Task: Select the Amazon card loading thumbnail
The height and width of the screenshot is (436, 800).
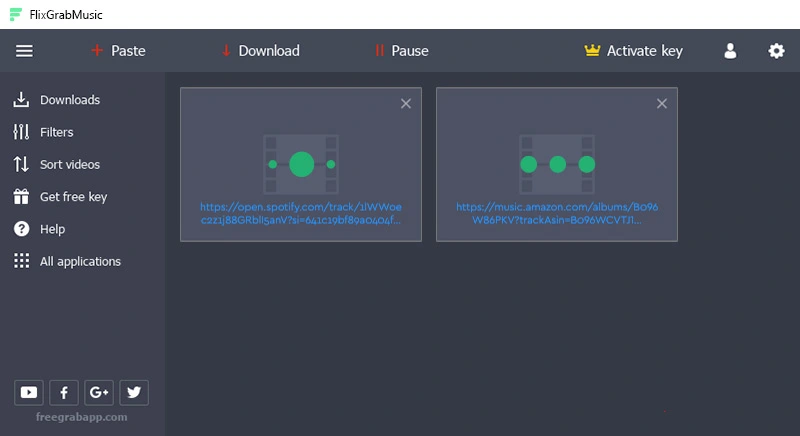Action: (x=557, y=164)
